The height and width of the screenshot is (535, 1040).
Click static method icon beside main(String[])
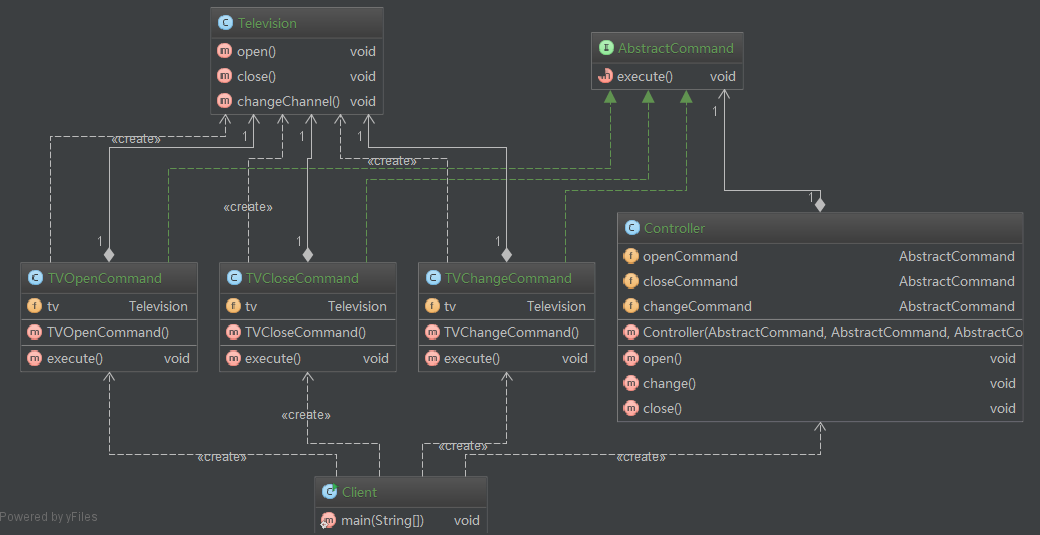[x=328, y=520]
